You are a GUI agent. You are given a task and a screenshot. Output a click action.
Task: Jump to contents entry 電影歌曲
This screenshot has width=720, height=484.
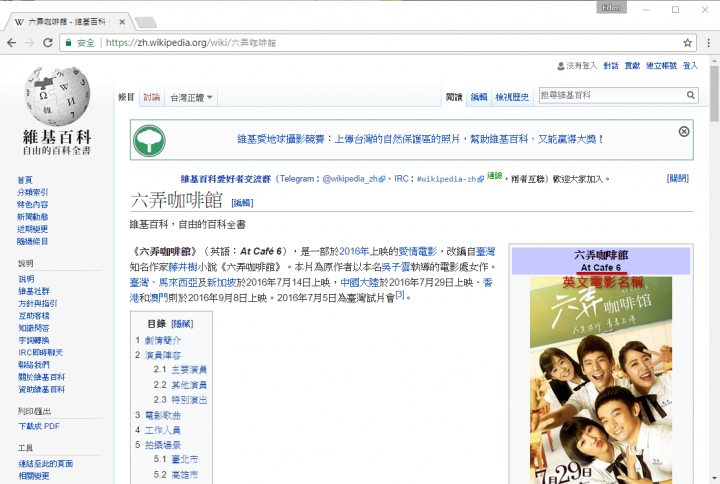(x=163, y=415)
